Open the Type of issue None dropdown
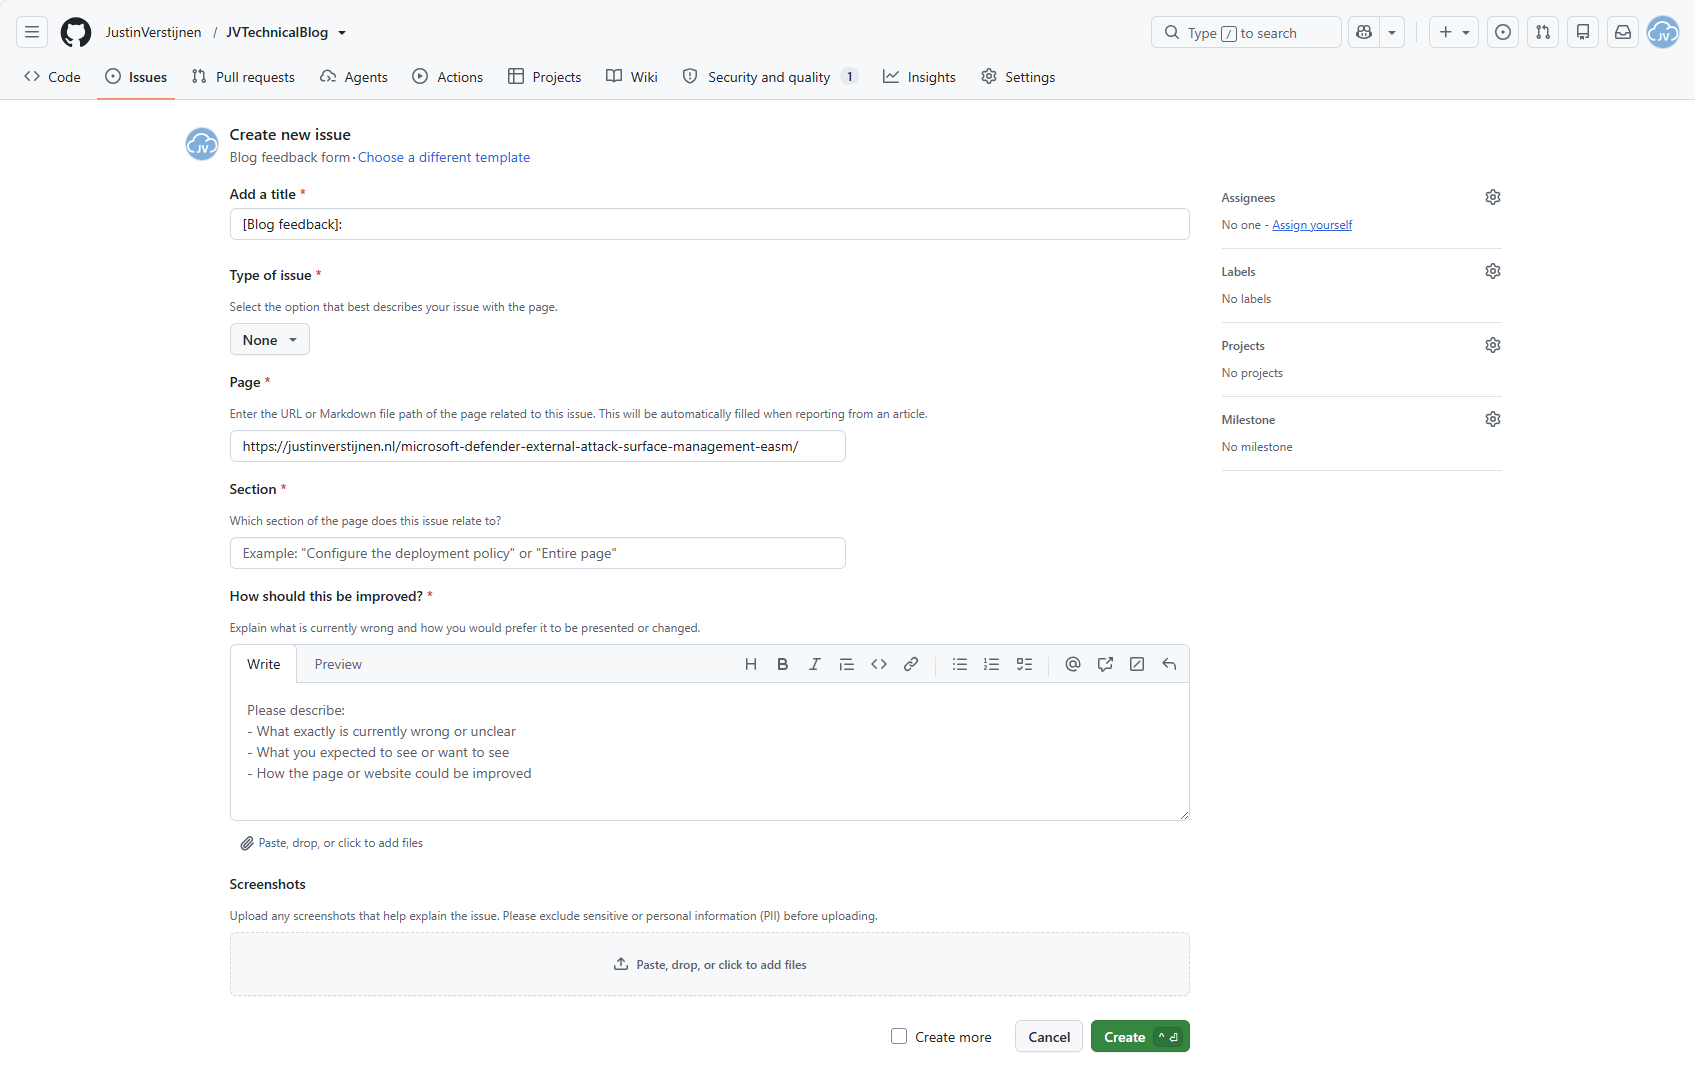 tap(269, 340)
